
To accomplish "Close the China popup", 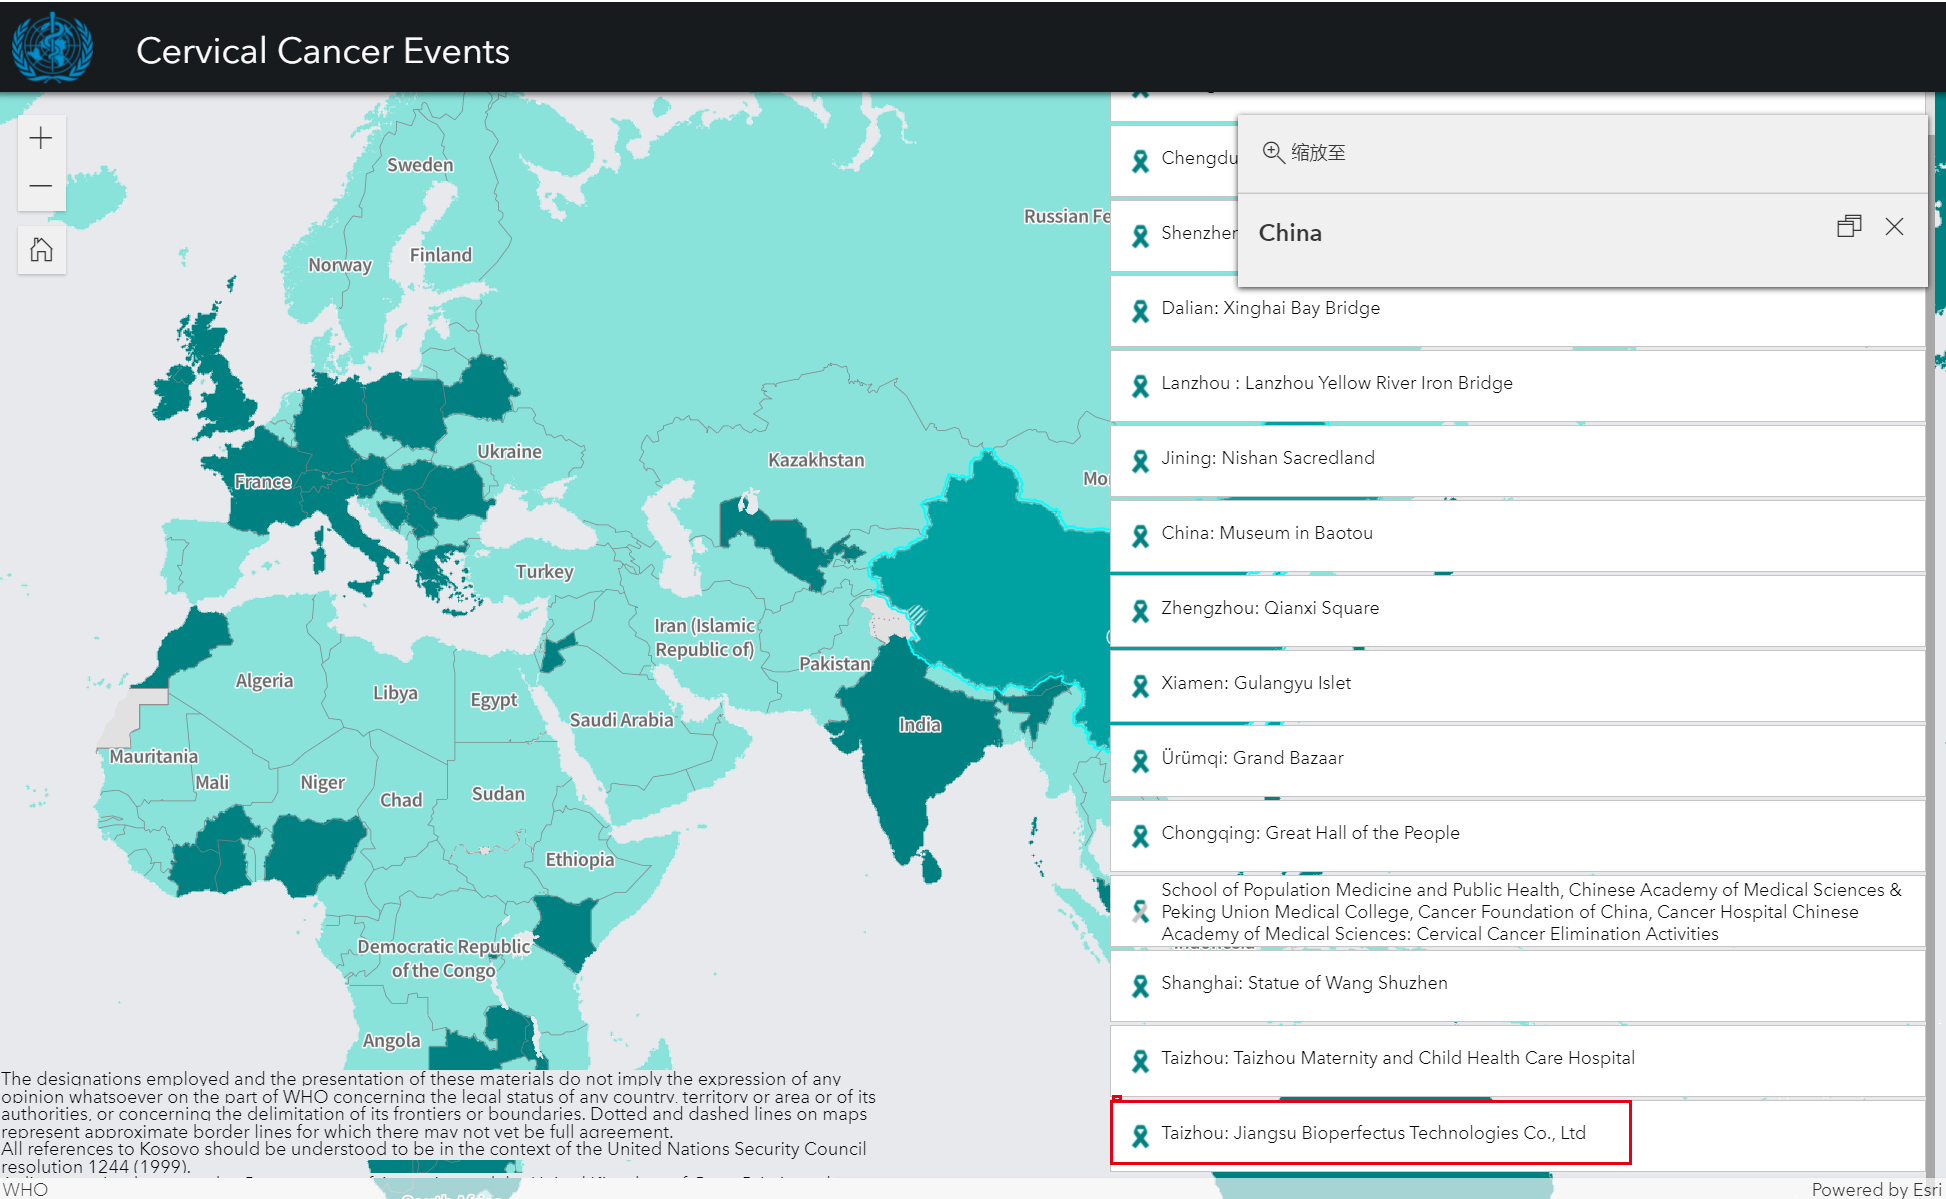I will (x=1894, y=226).
